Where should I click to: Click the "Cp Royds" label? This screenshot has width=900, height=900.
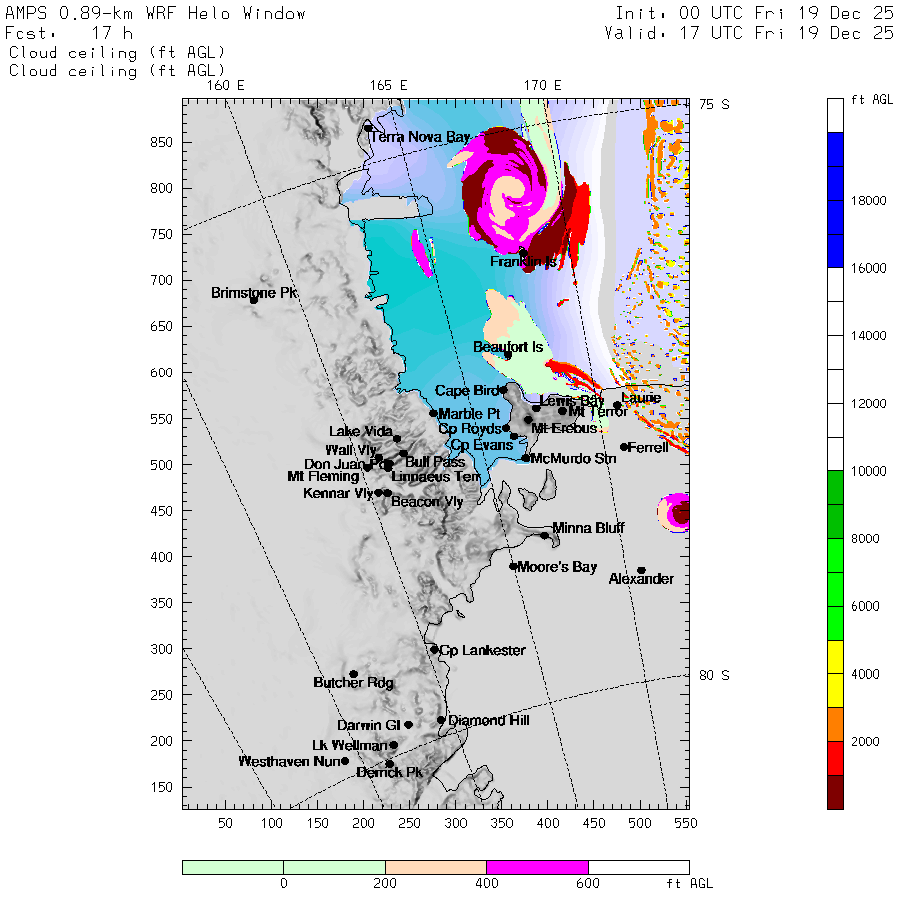pos(470,429)
